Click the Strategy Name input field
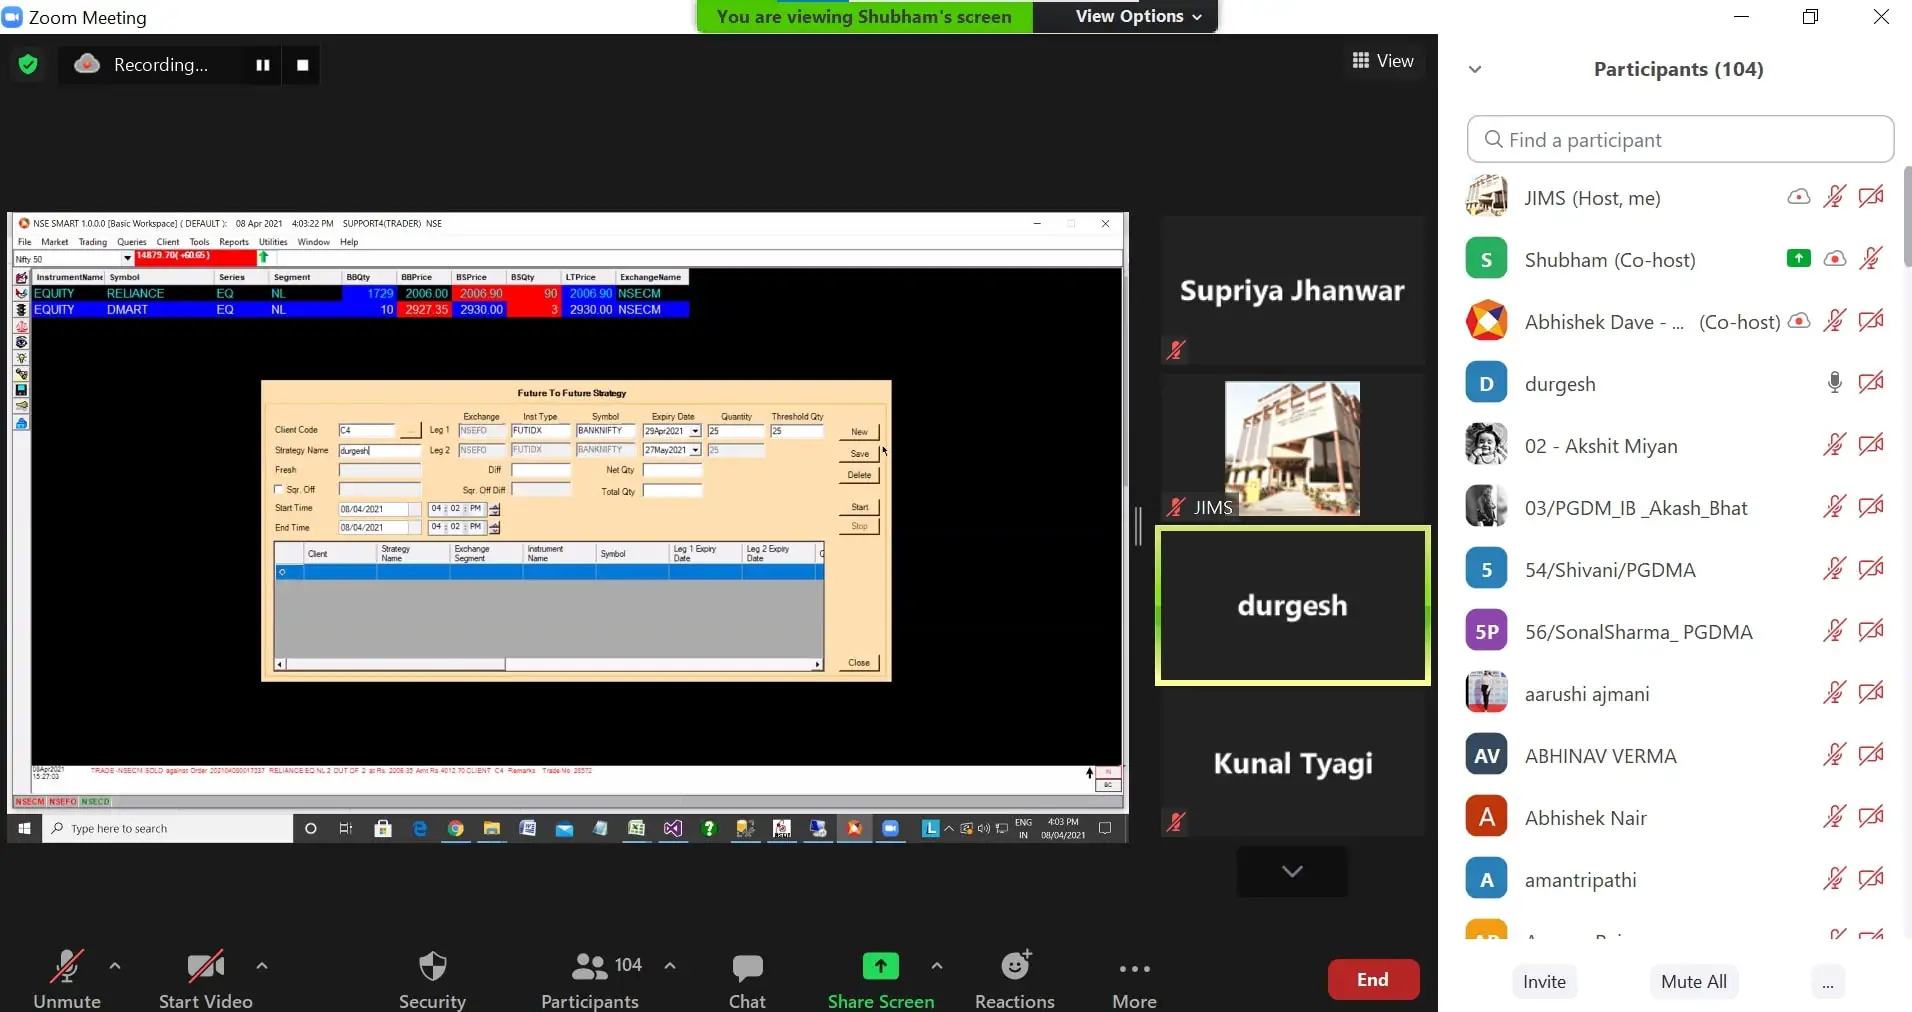Image resolution: width=1912 pixels, height=1012 pixels. point(379,451)
